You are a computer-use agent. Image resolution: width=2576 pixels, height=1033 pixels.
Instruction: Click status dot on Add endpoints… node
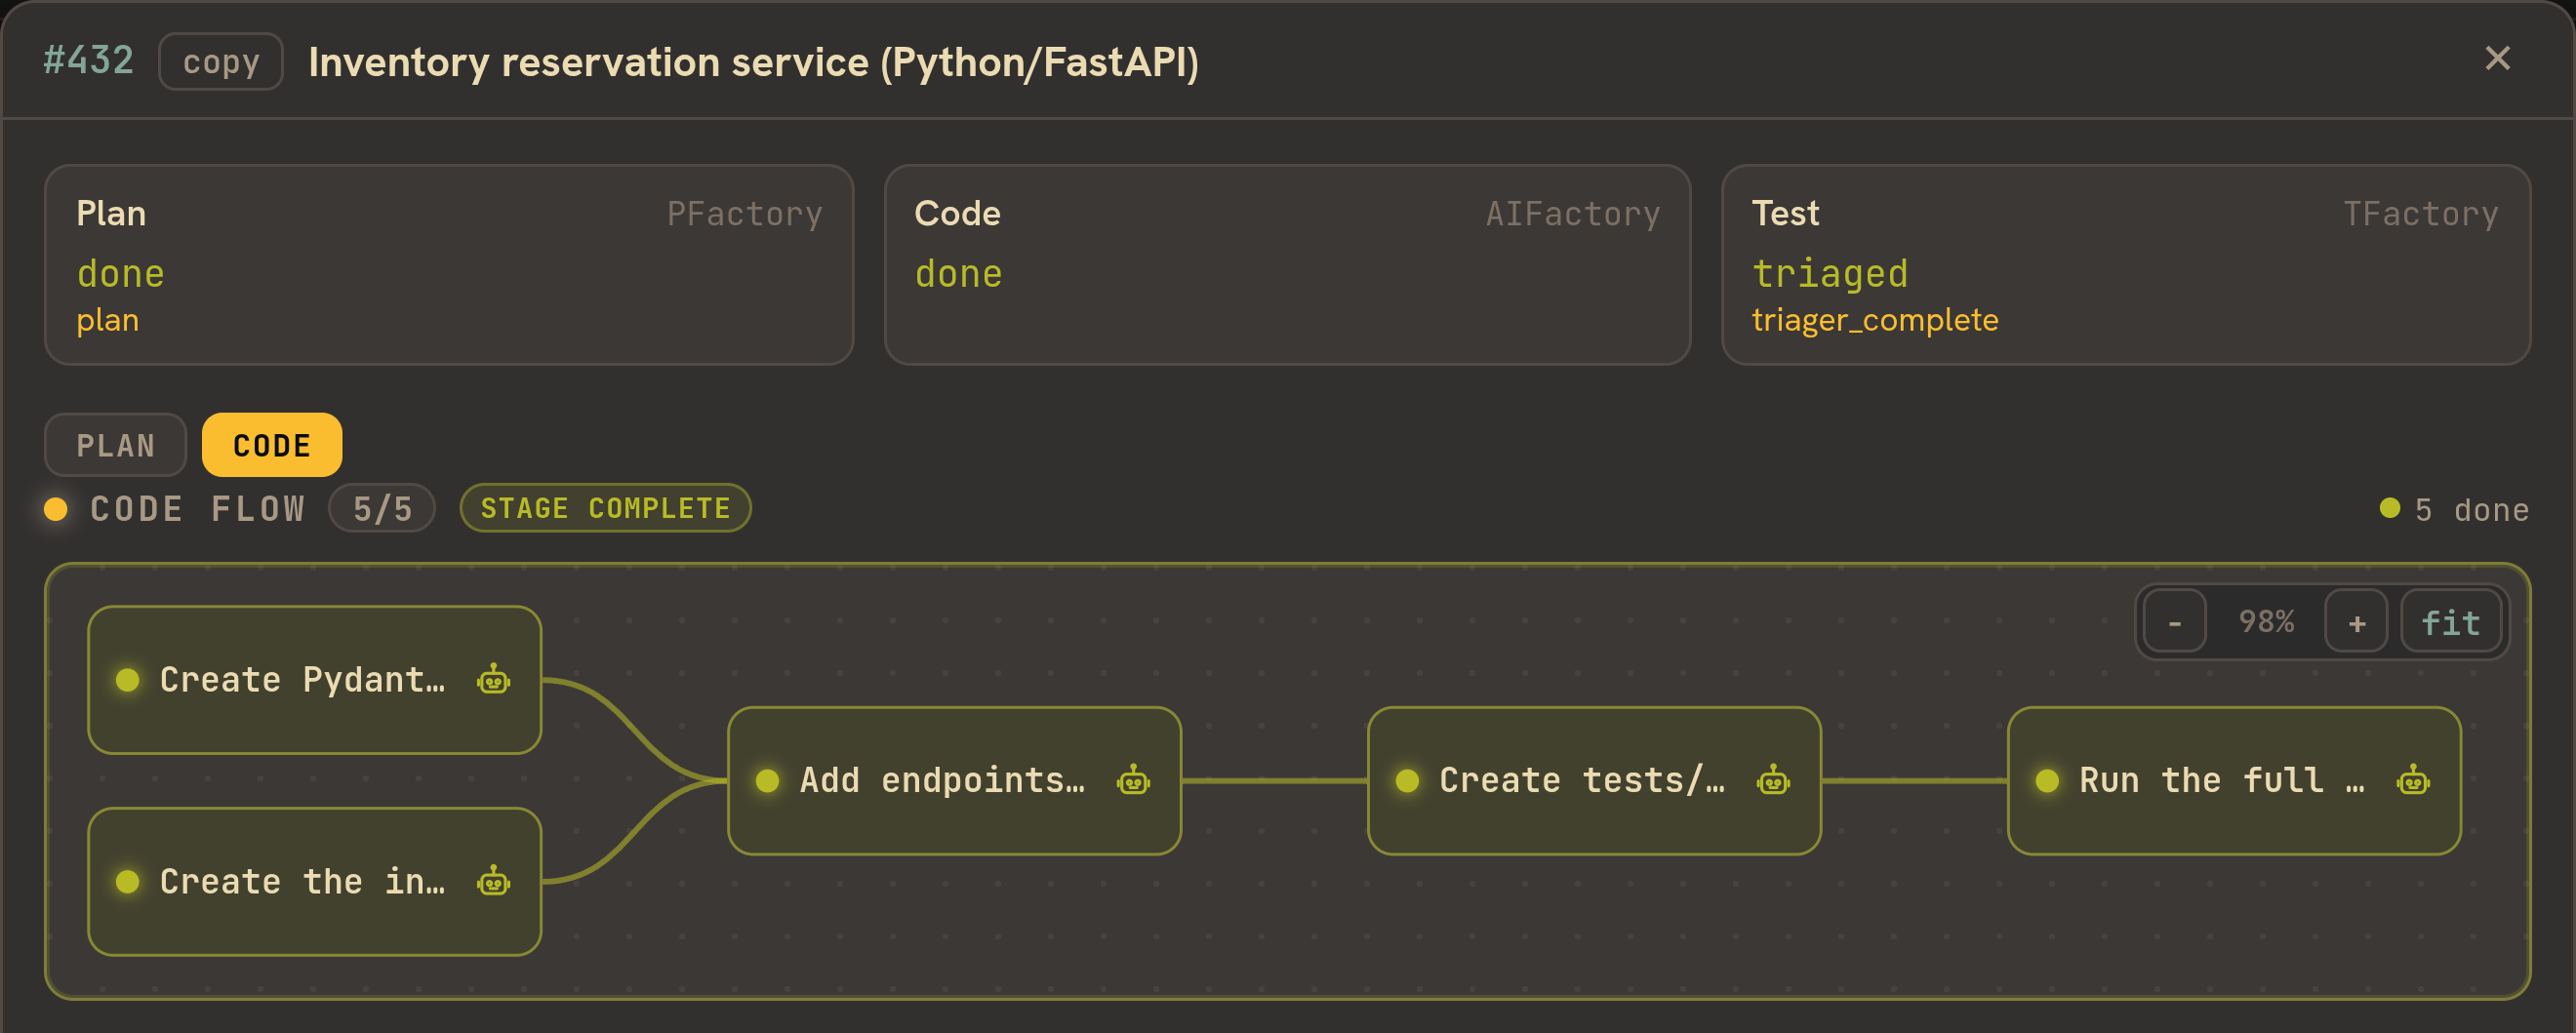click(x=768, y=781)
